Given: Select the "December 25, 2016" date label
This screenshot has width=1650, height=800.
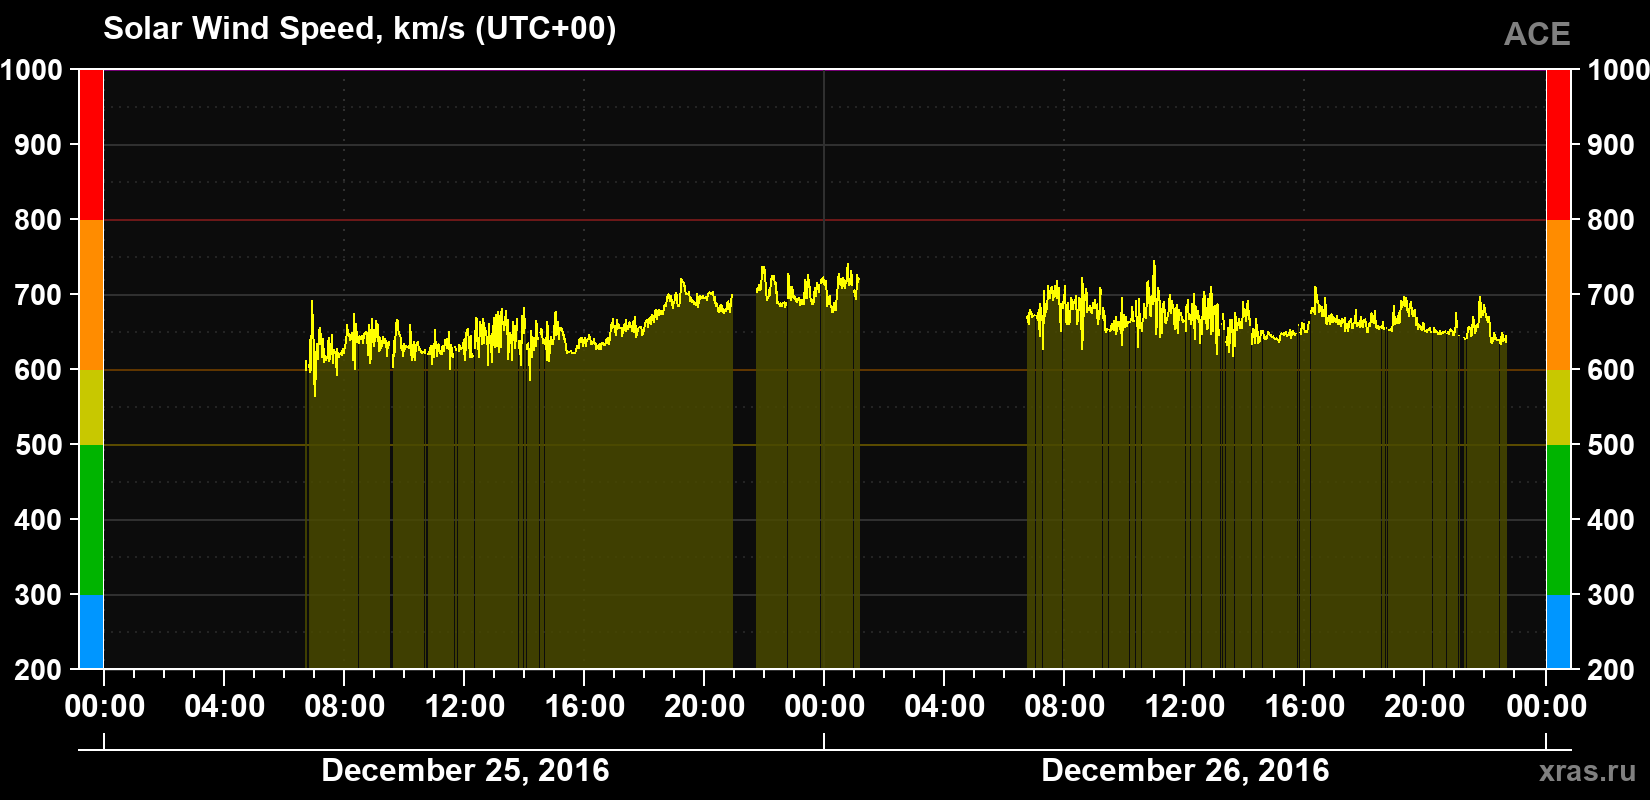Looking at the screenshot, I should click(465, 771).
